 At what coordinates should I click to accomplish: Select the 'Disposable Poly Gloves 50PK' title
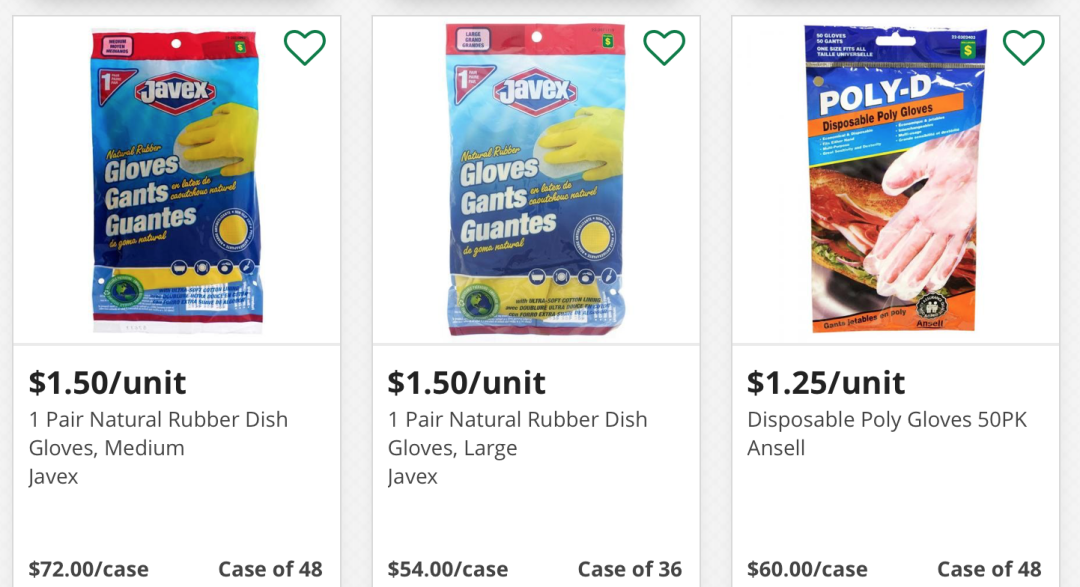pyautogui.click(x=887, y=420)
